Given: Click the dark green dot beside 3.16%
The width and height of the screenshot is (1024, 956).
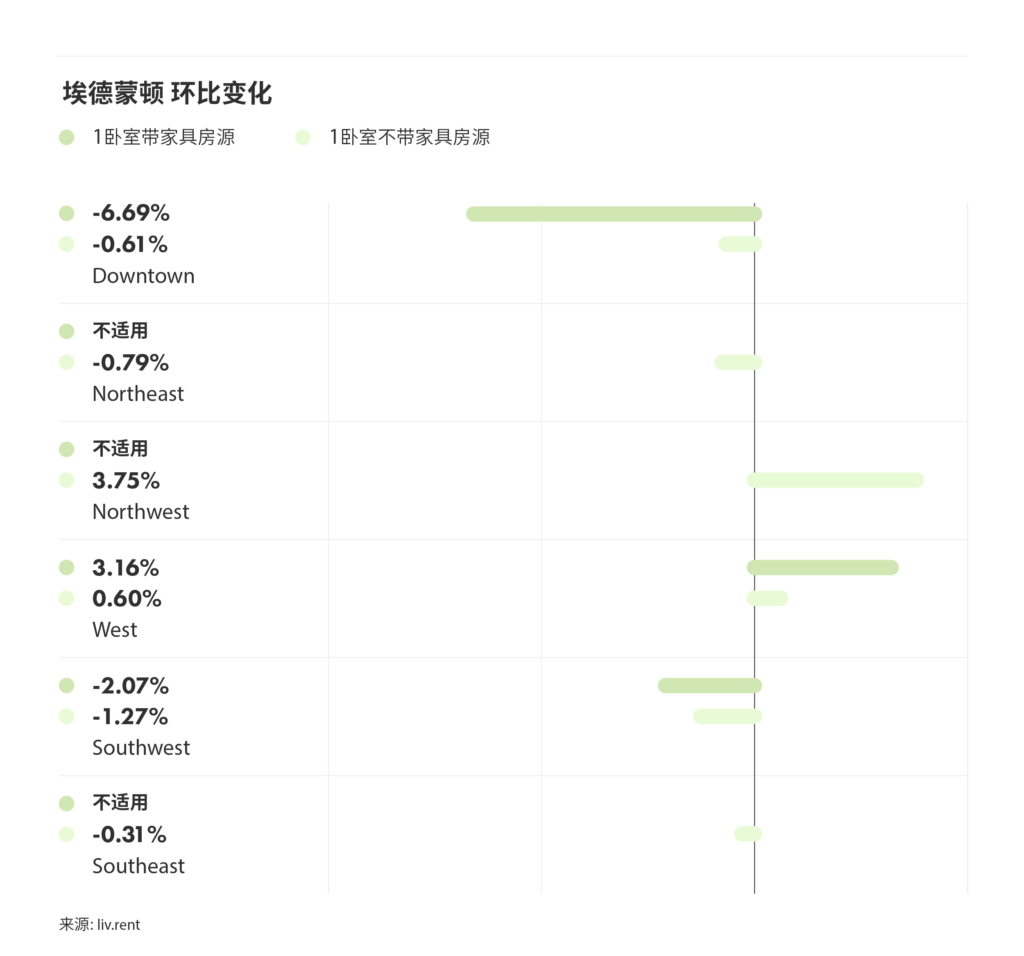Looking at the screenshot, I should point(67,568).
